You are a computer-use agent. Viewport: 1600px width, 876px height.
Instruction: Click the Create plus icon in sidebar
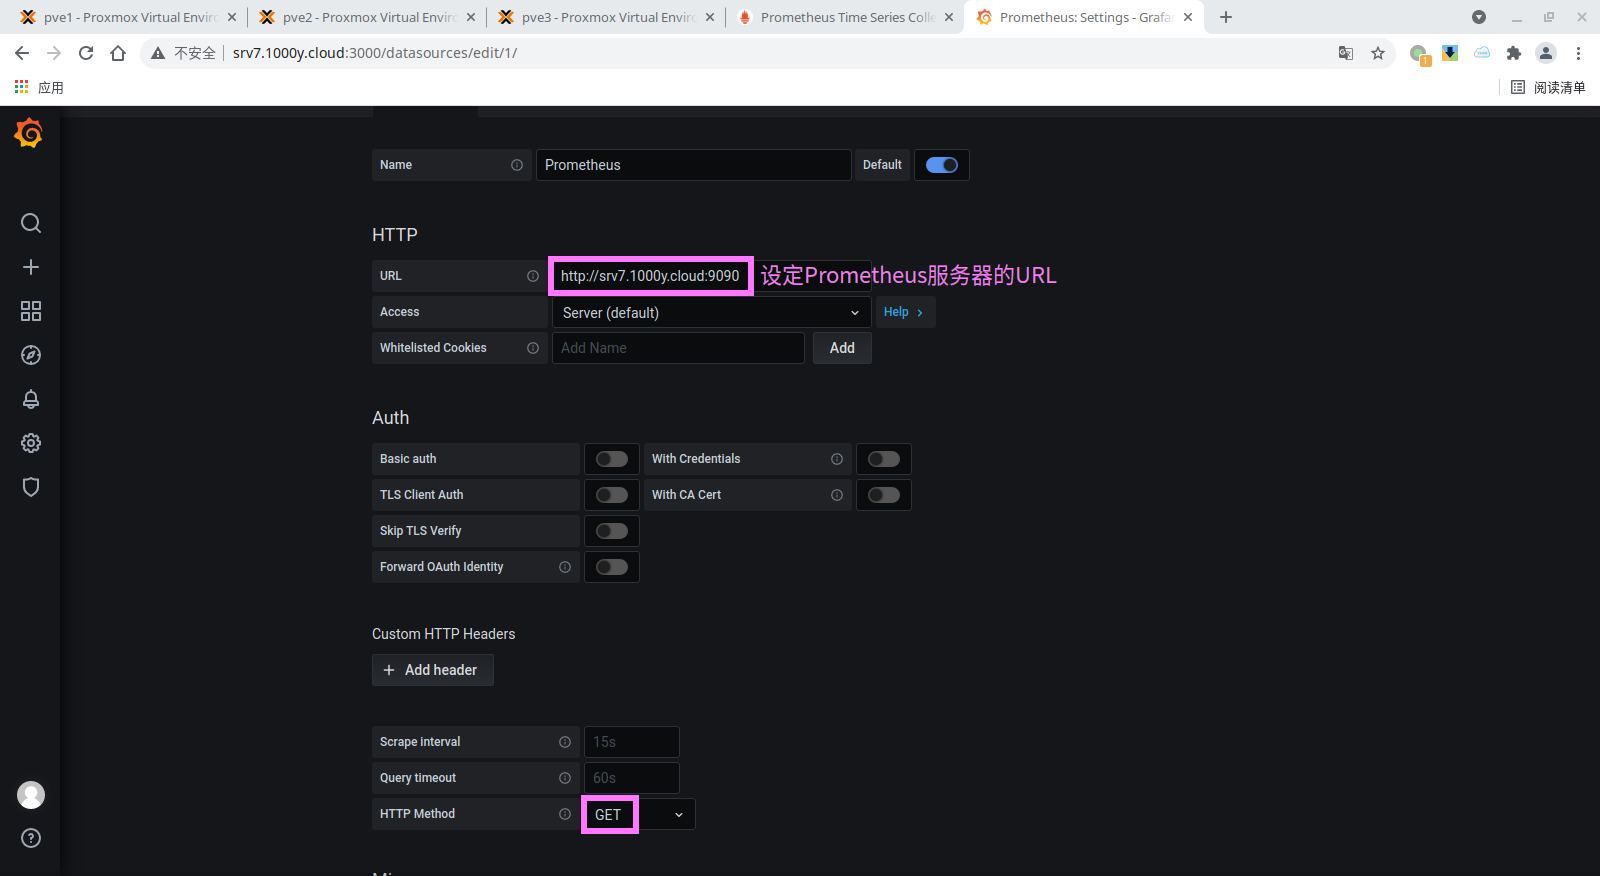31,267
